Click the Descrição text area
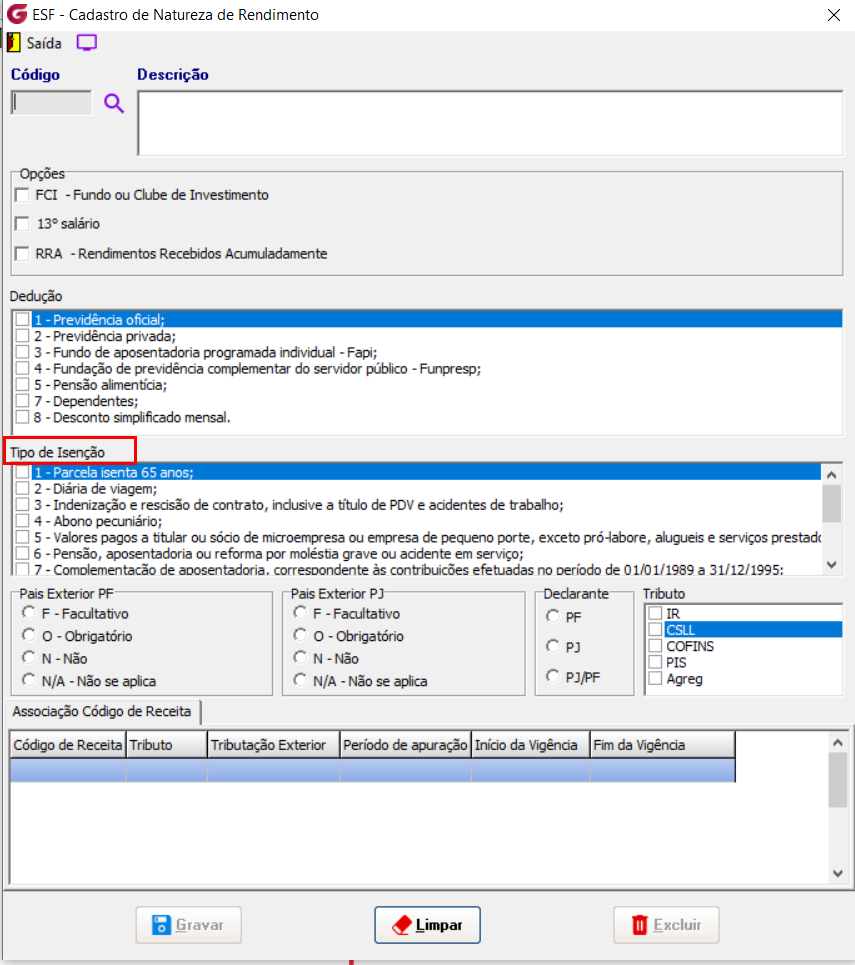Image resolution: width=855 pixels, height=965 pixels. pyautogui.click(x=490, y=123)
